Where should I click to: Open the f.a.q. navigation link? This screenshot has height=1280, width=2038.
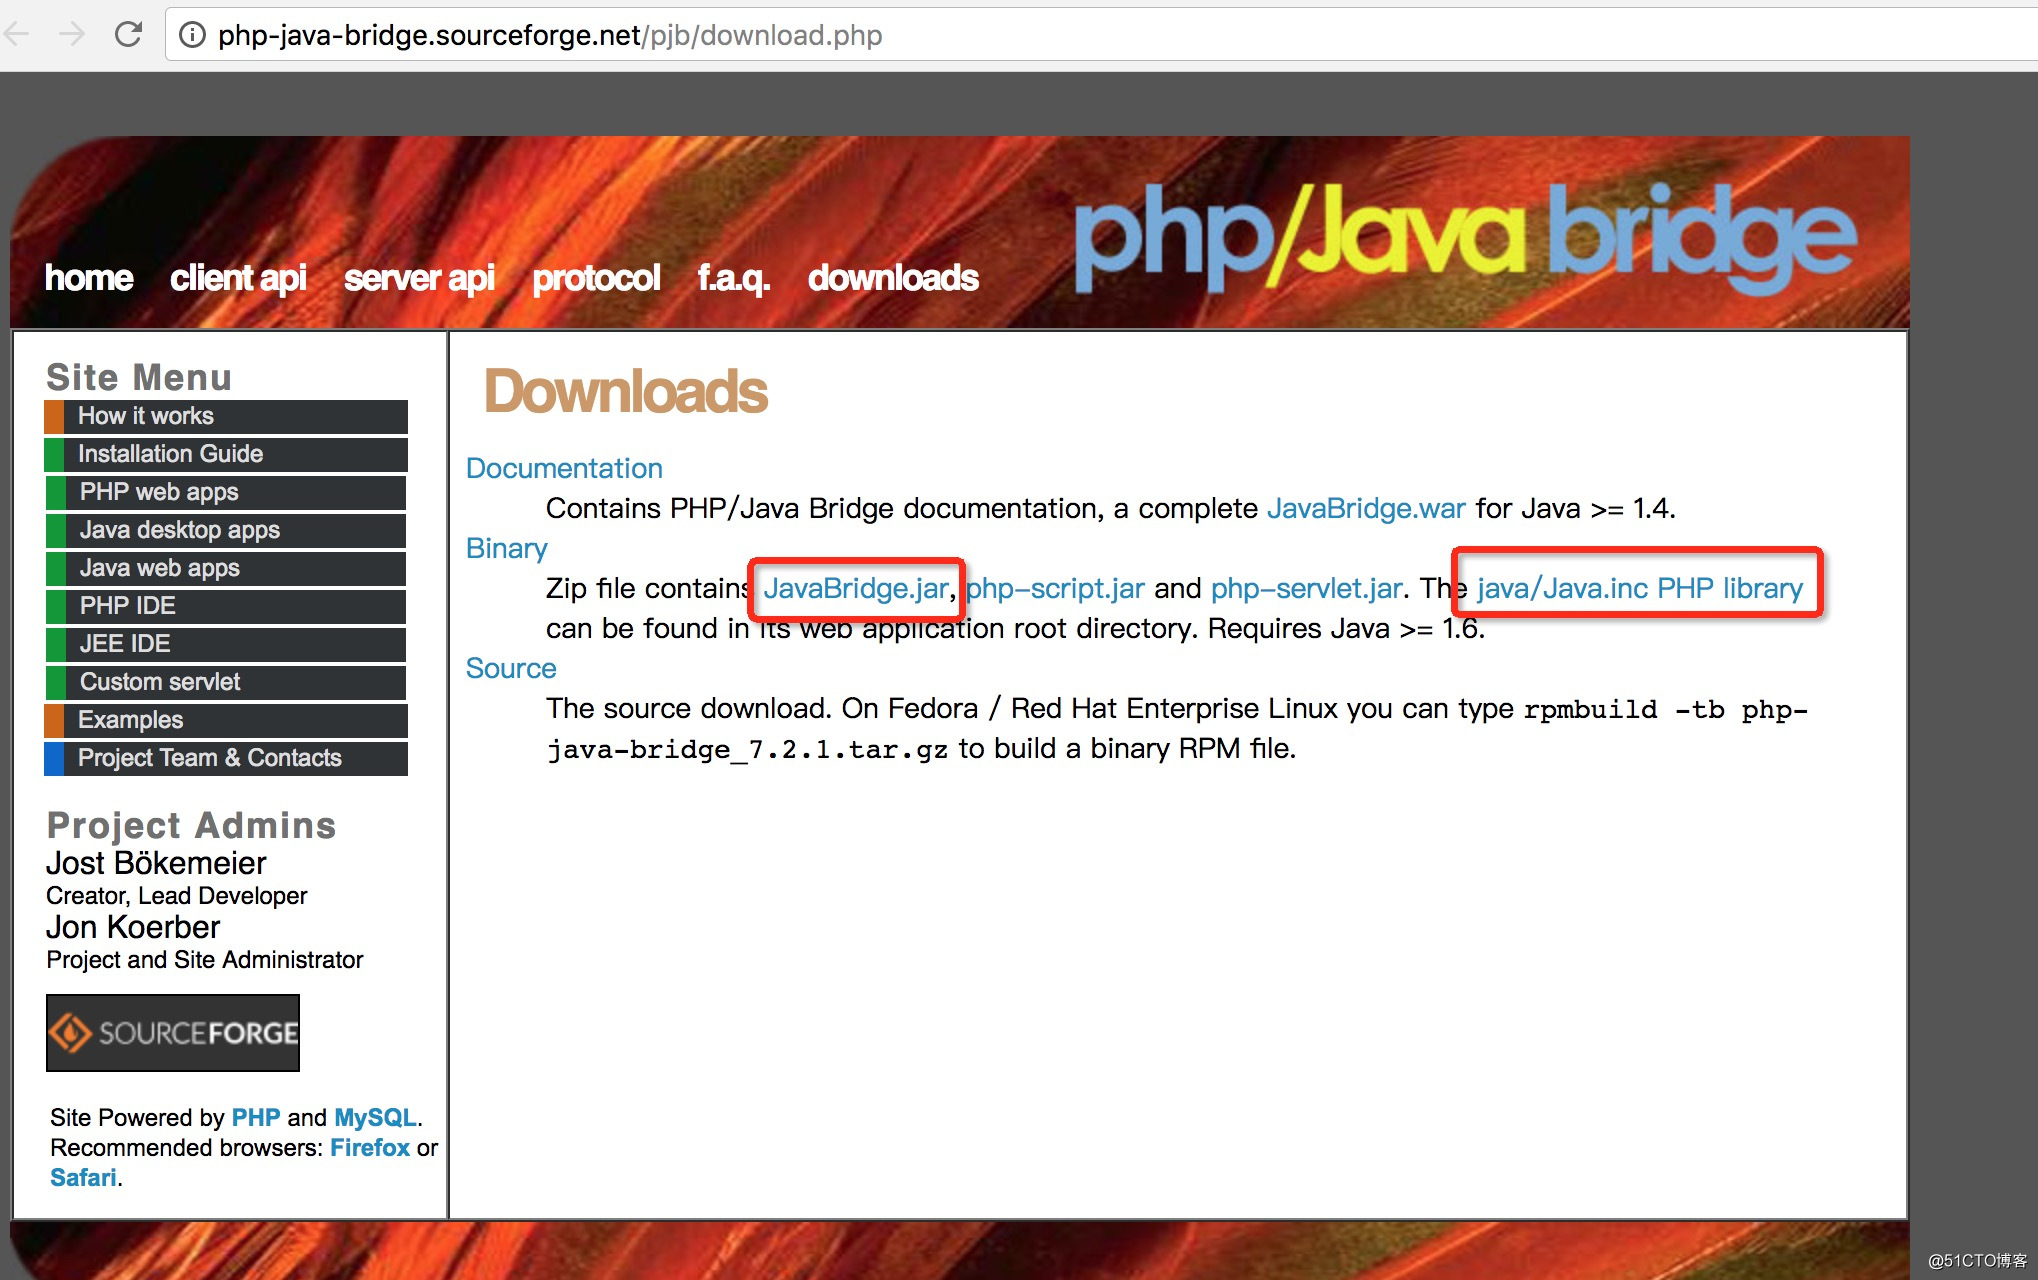[x=733, y=278]
